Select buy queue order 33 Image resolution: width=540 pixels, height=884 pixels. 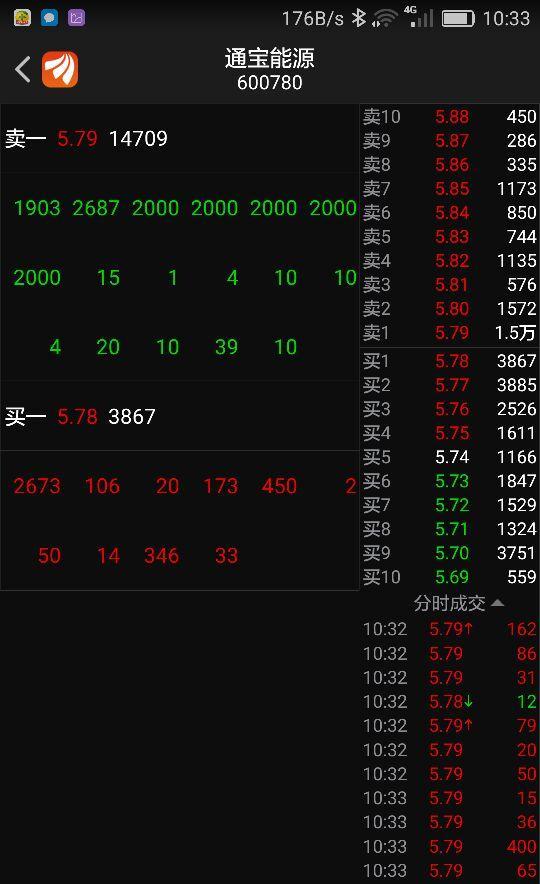(x=226, y=556)
